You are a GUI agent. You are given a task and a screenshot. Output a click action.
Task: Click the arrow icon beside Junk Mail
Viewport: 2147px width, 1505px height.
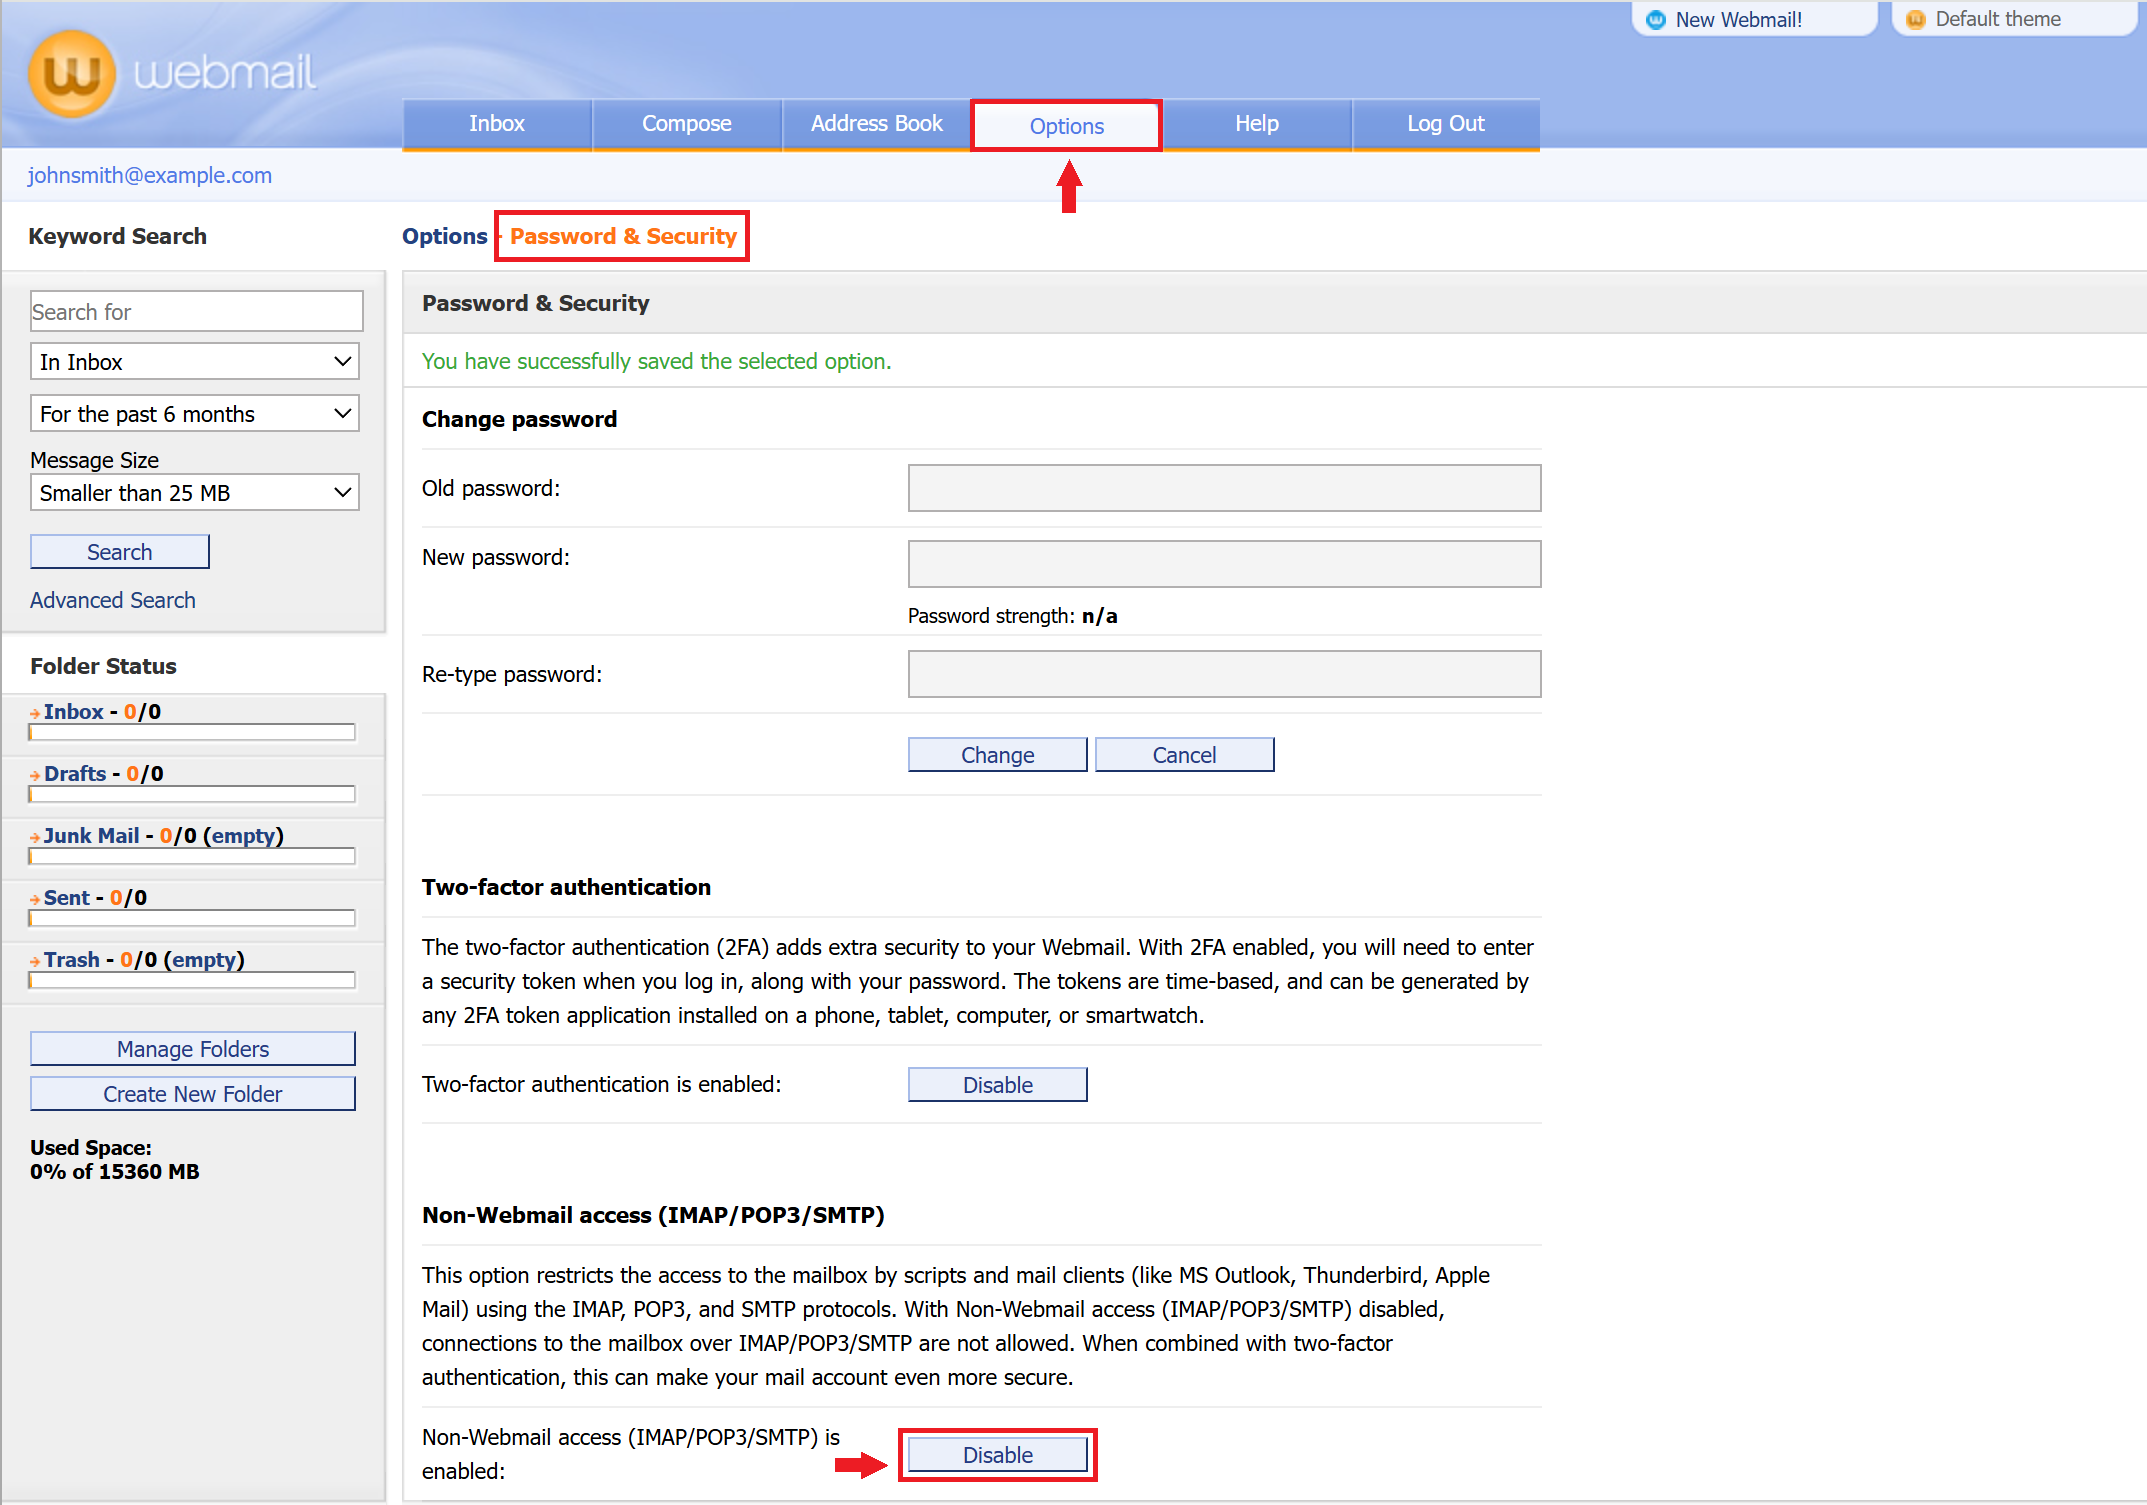click(x=35, y=837)
